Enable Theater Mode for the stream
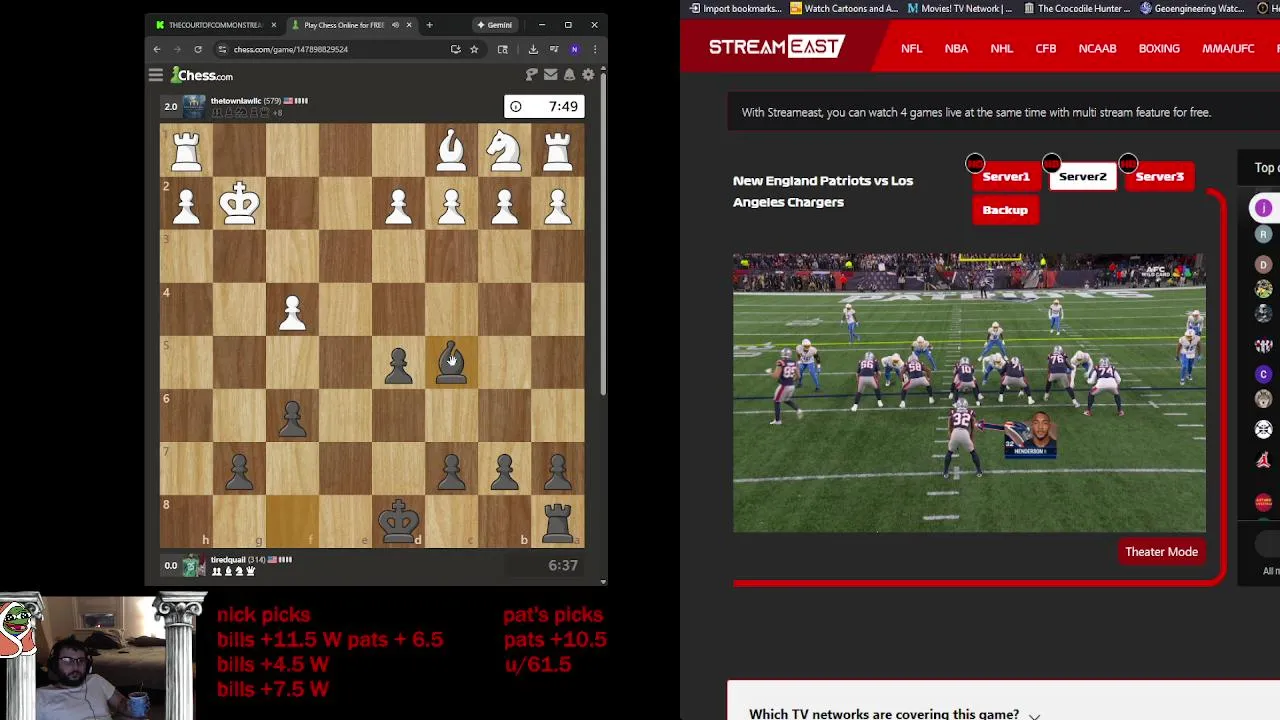Screen dimensions: 1280x720 coord(1161,552)
